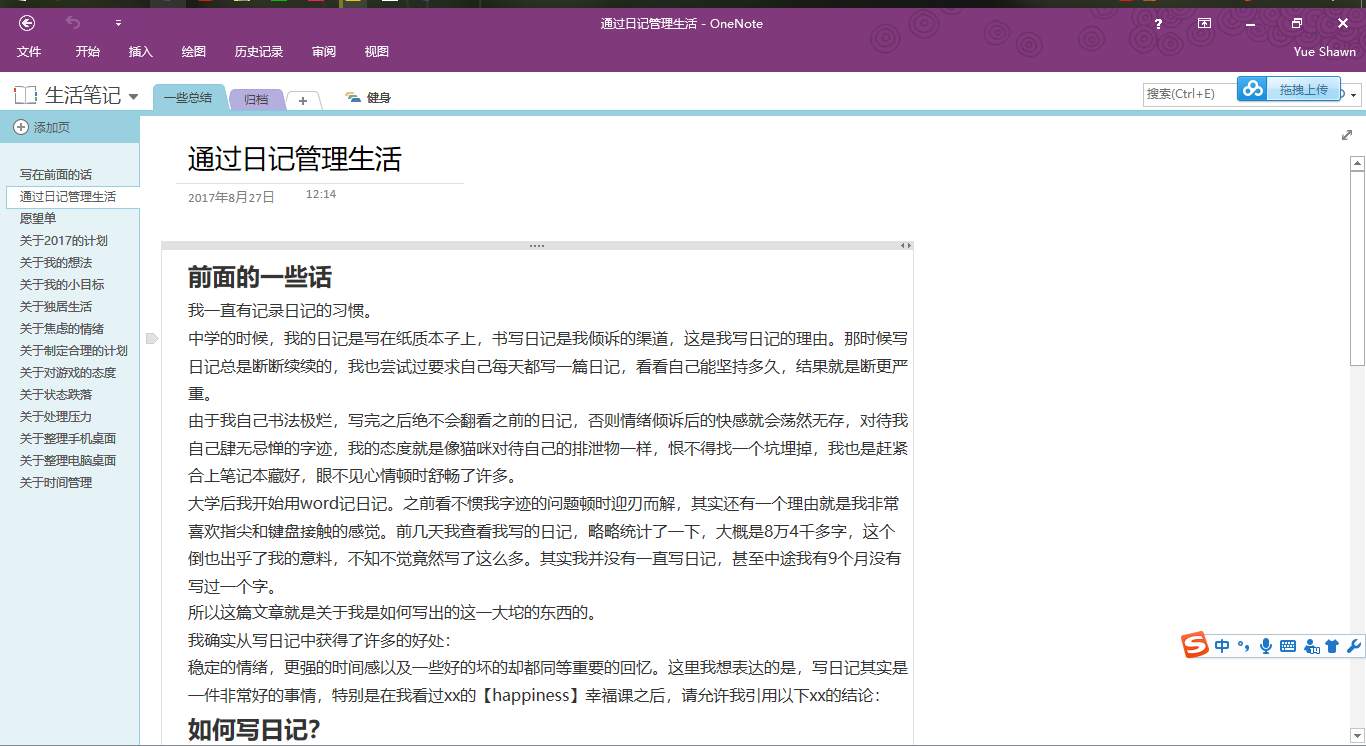Click the page date 2017年8月27日
The image size is (1366, 746).
(231, 198)
